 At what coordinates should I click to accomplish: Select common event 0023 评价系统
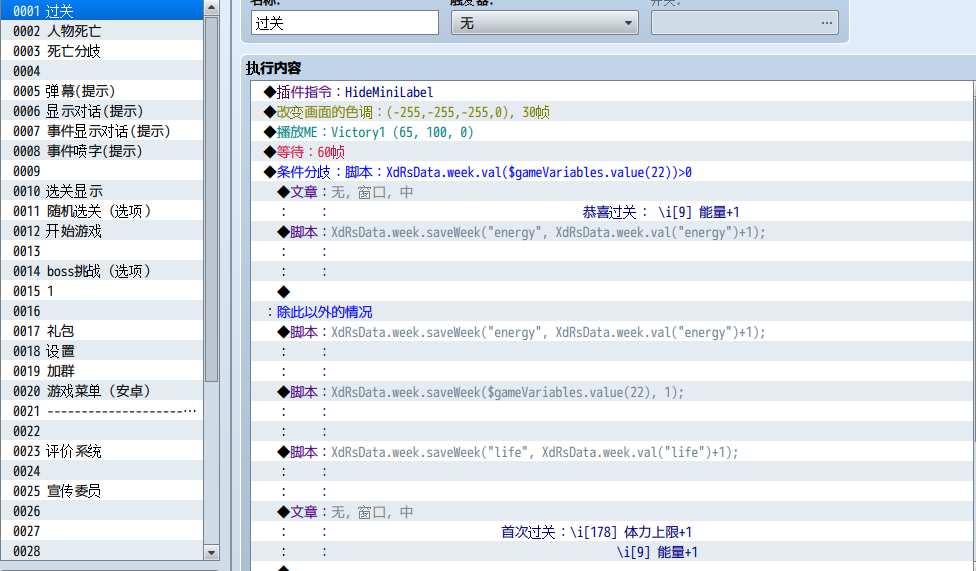coord(102,451)
